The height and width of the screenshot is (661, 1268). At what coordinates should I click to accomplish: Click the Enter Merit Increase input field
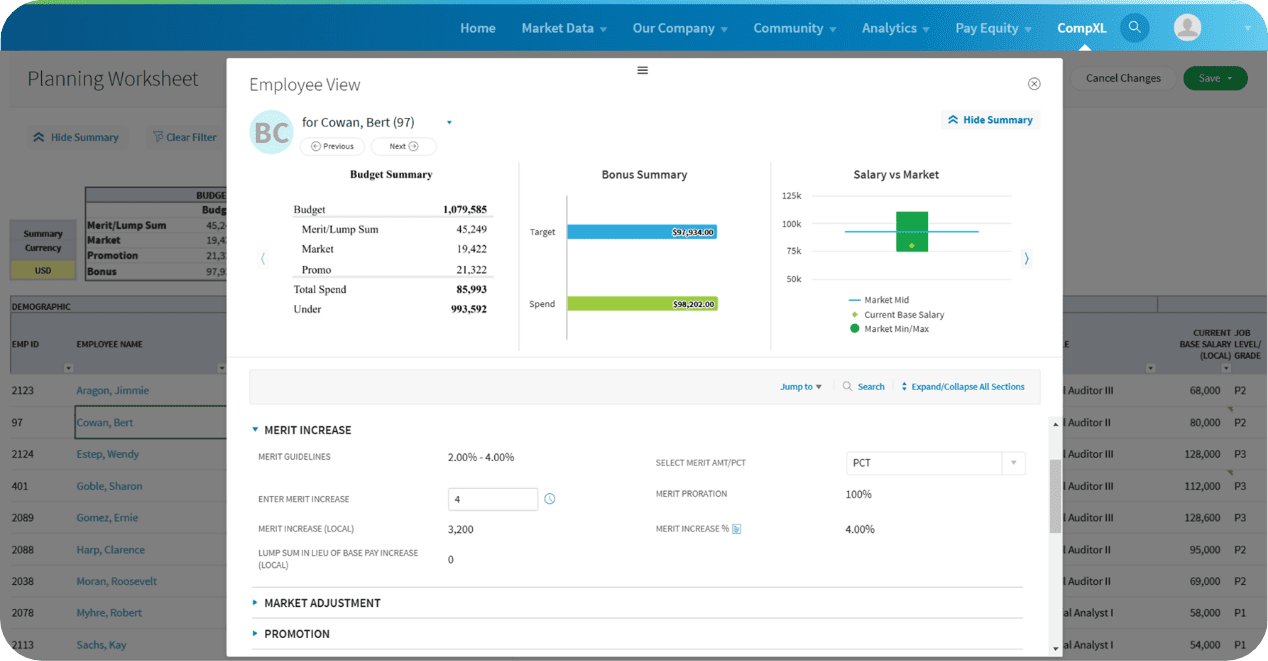tap(492, 499)
